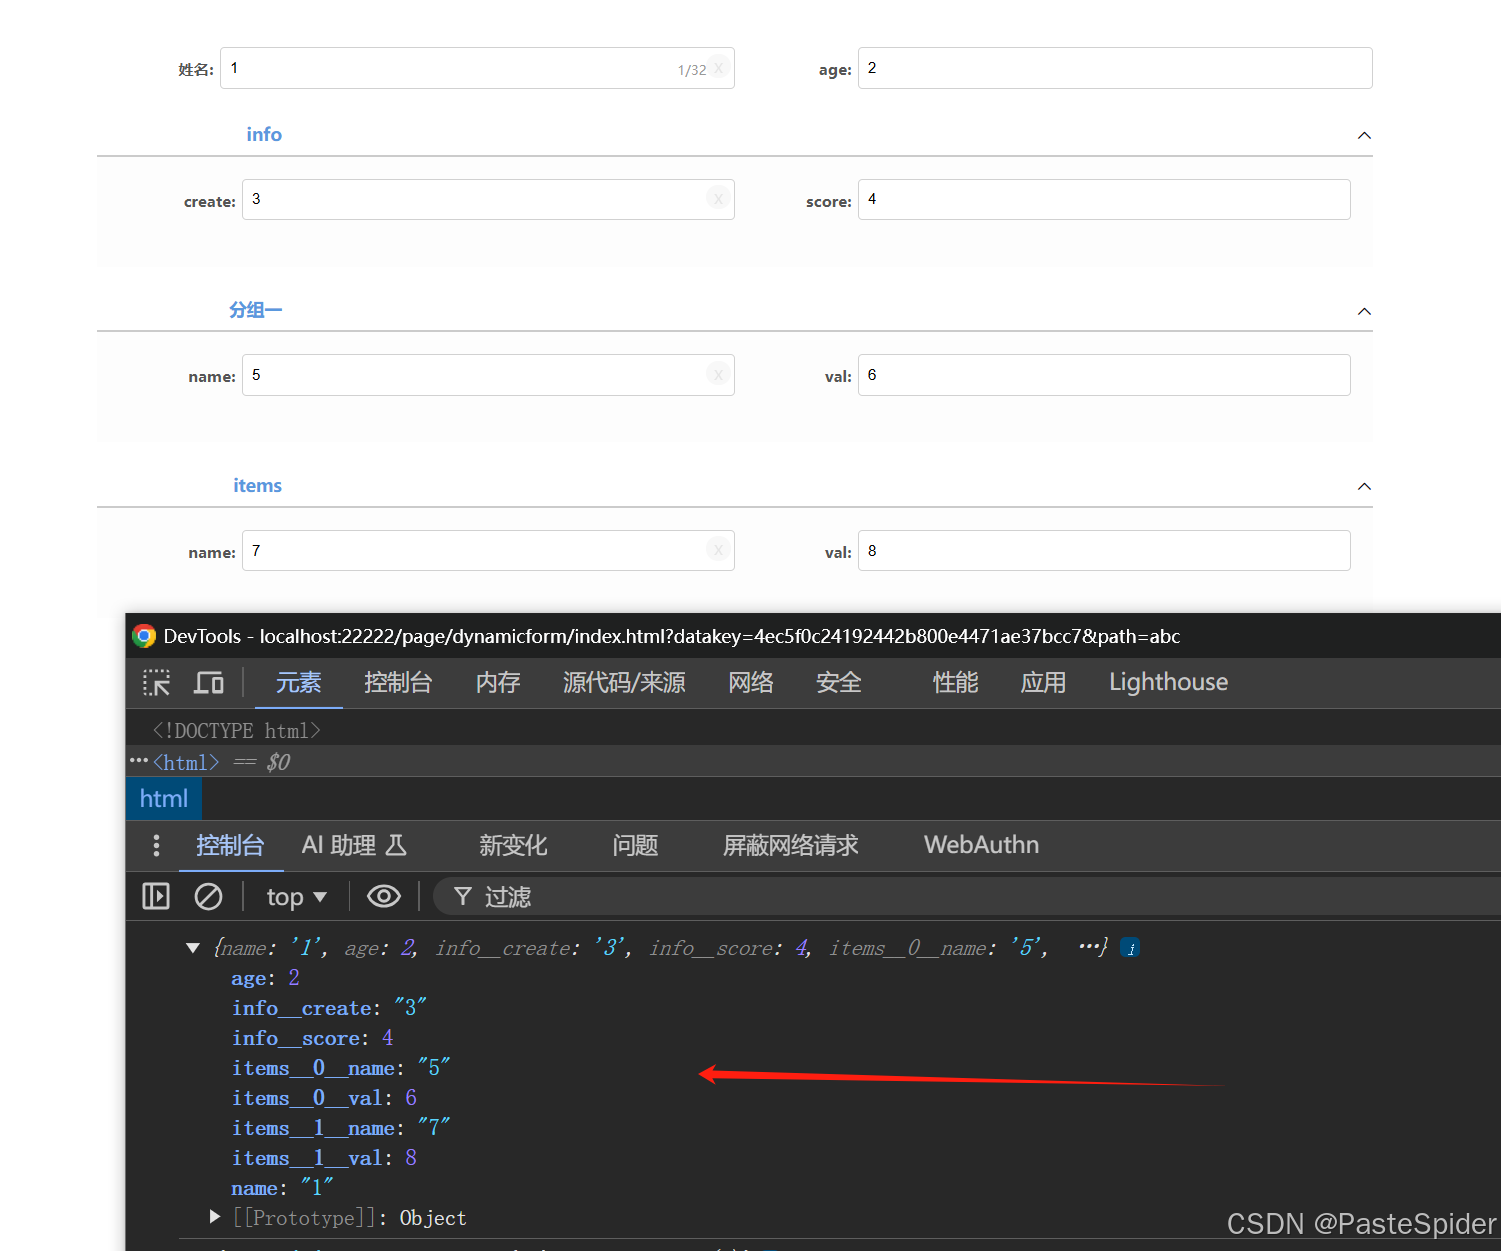Open the top context dropdown
1501x1251 pixels.
(296, 897)
